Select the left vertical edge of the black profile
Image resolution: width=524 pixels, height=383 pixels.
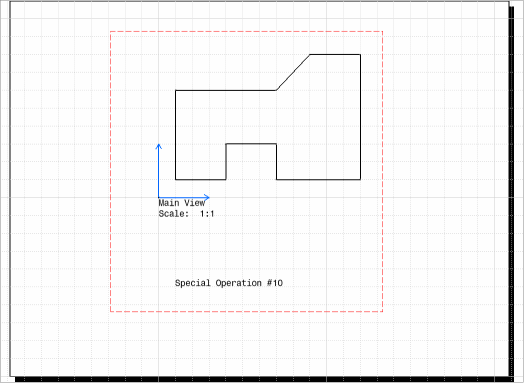point(176,135)
